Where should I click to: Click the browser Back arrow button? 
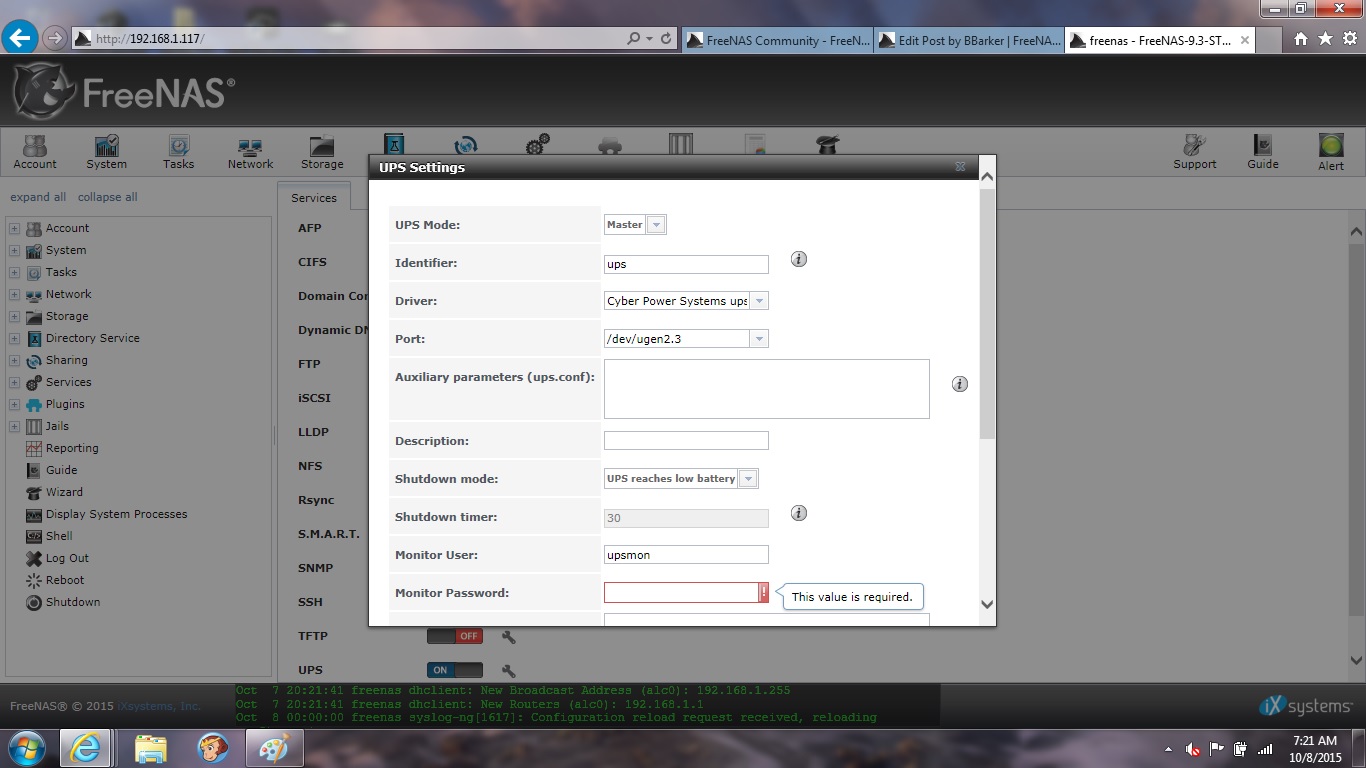pyautogui.click(x=20, y=38)
